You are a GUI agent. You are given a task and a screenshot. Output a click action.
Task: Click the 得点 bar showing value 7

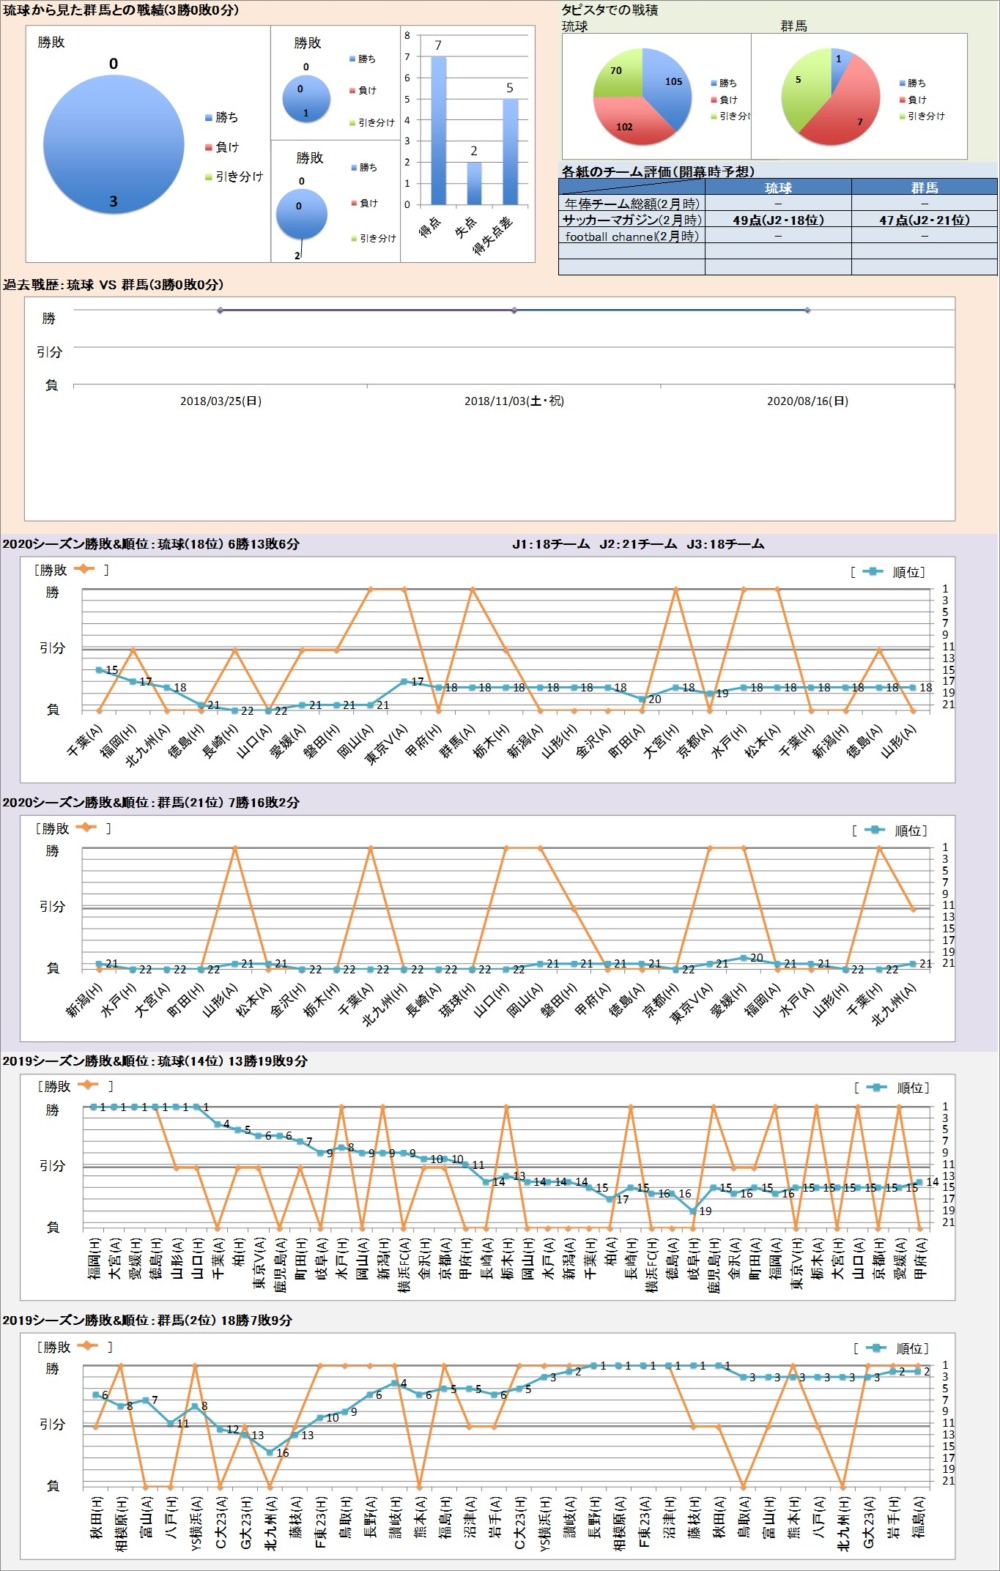point(438,130)
